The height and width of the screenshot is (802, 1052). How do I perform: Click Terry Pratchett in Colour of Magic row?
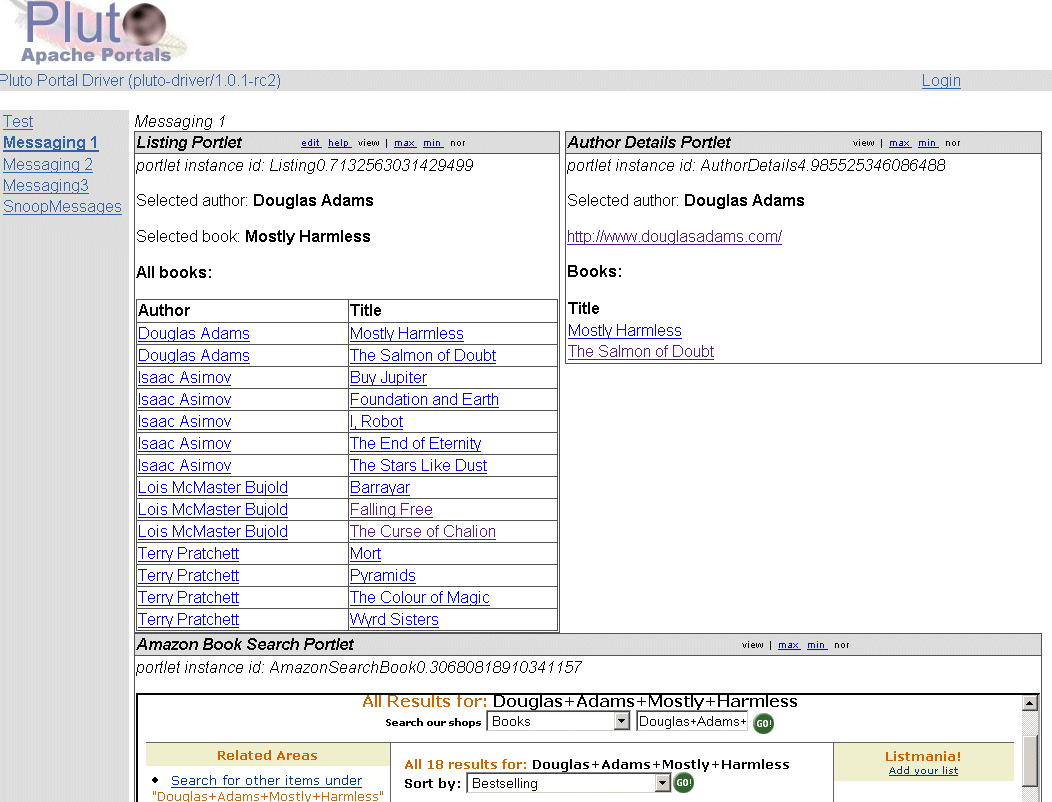pos(189,597)
